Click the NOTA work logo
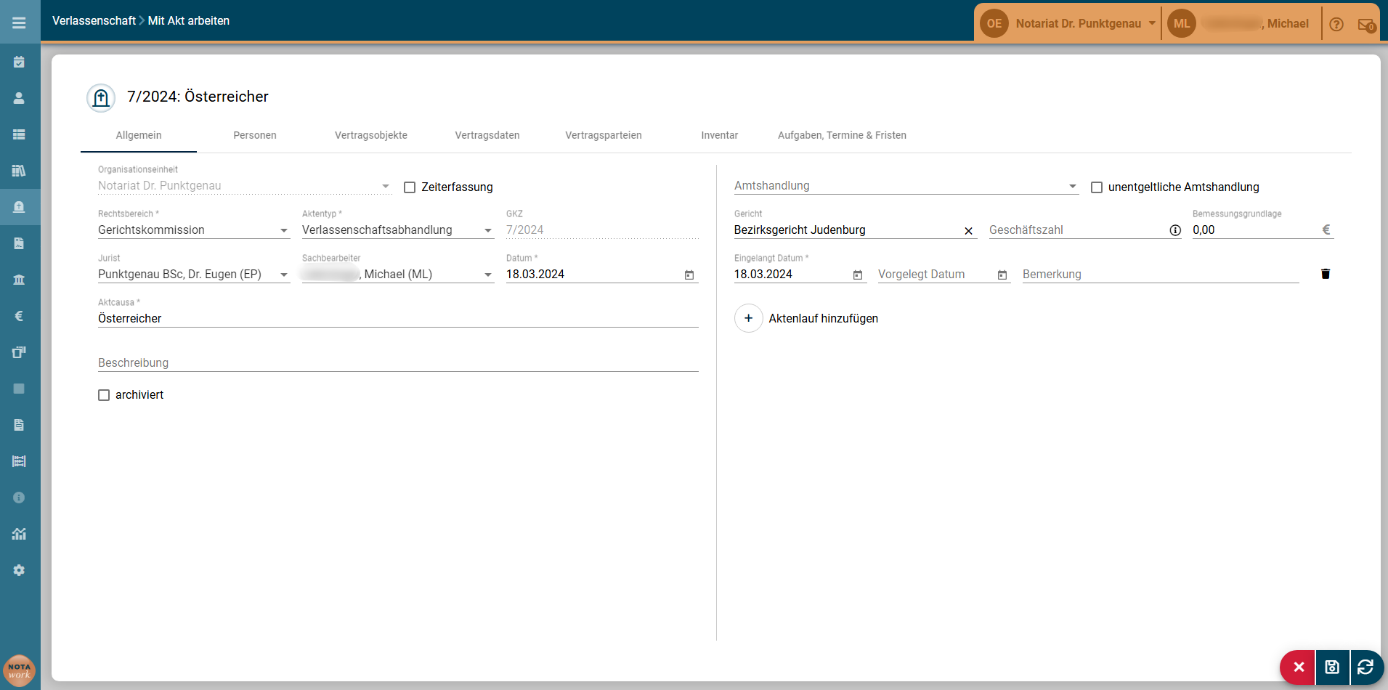The image size is (1388, 690). coord(19,670)
